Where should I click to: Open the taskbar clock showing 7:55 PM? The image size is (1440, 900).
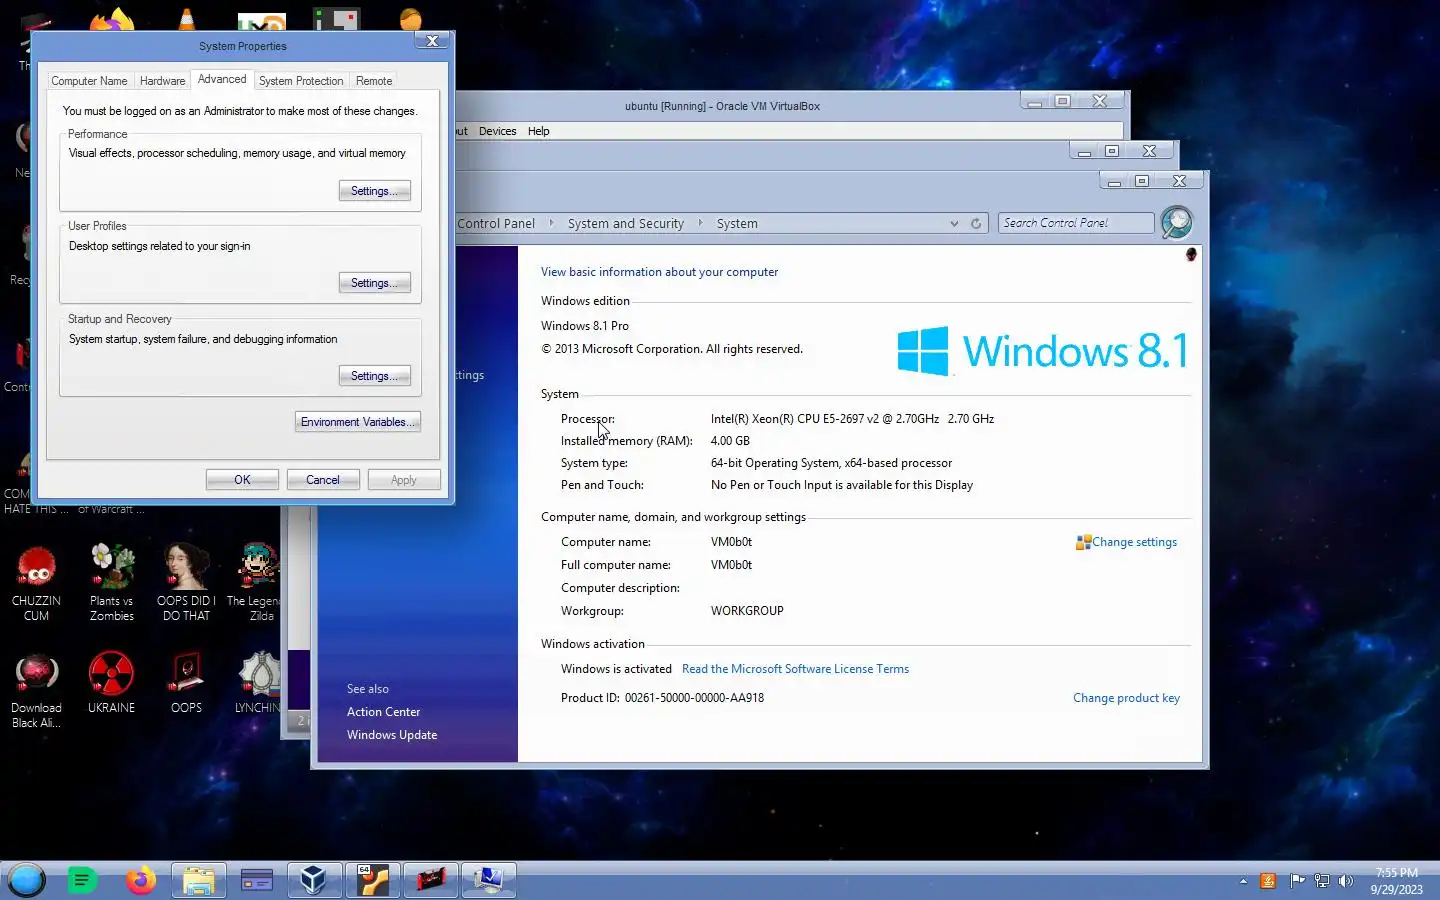1396,881
